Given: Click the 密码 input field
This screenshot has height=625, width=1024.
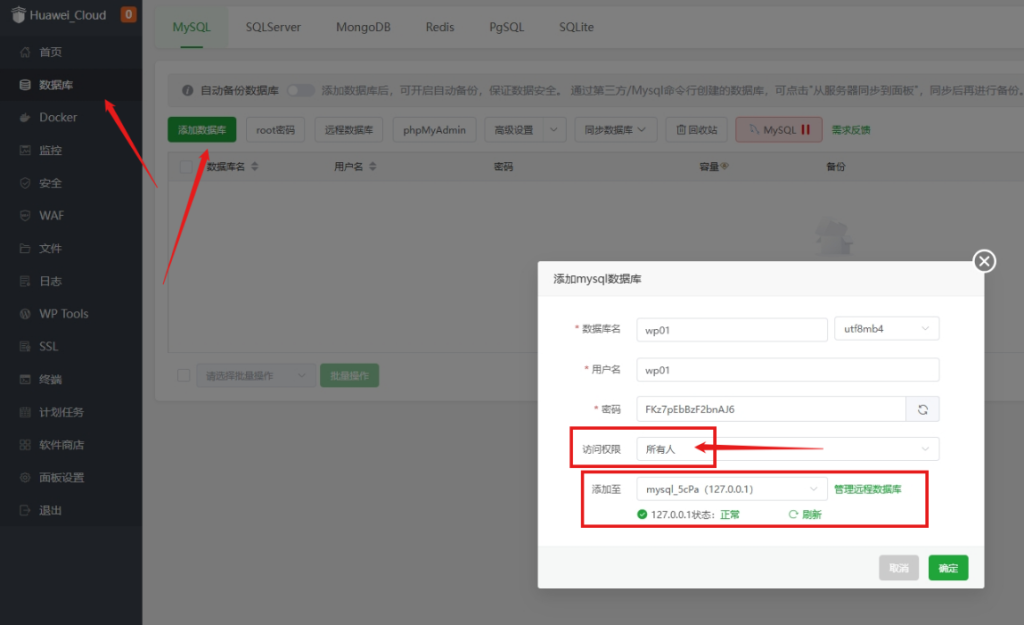Looking at the screenshot, I should pyautogui.click(x=771, y=409).
